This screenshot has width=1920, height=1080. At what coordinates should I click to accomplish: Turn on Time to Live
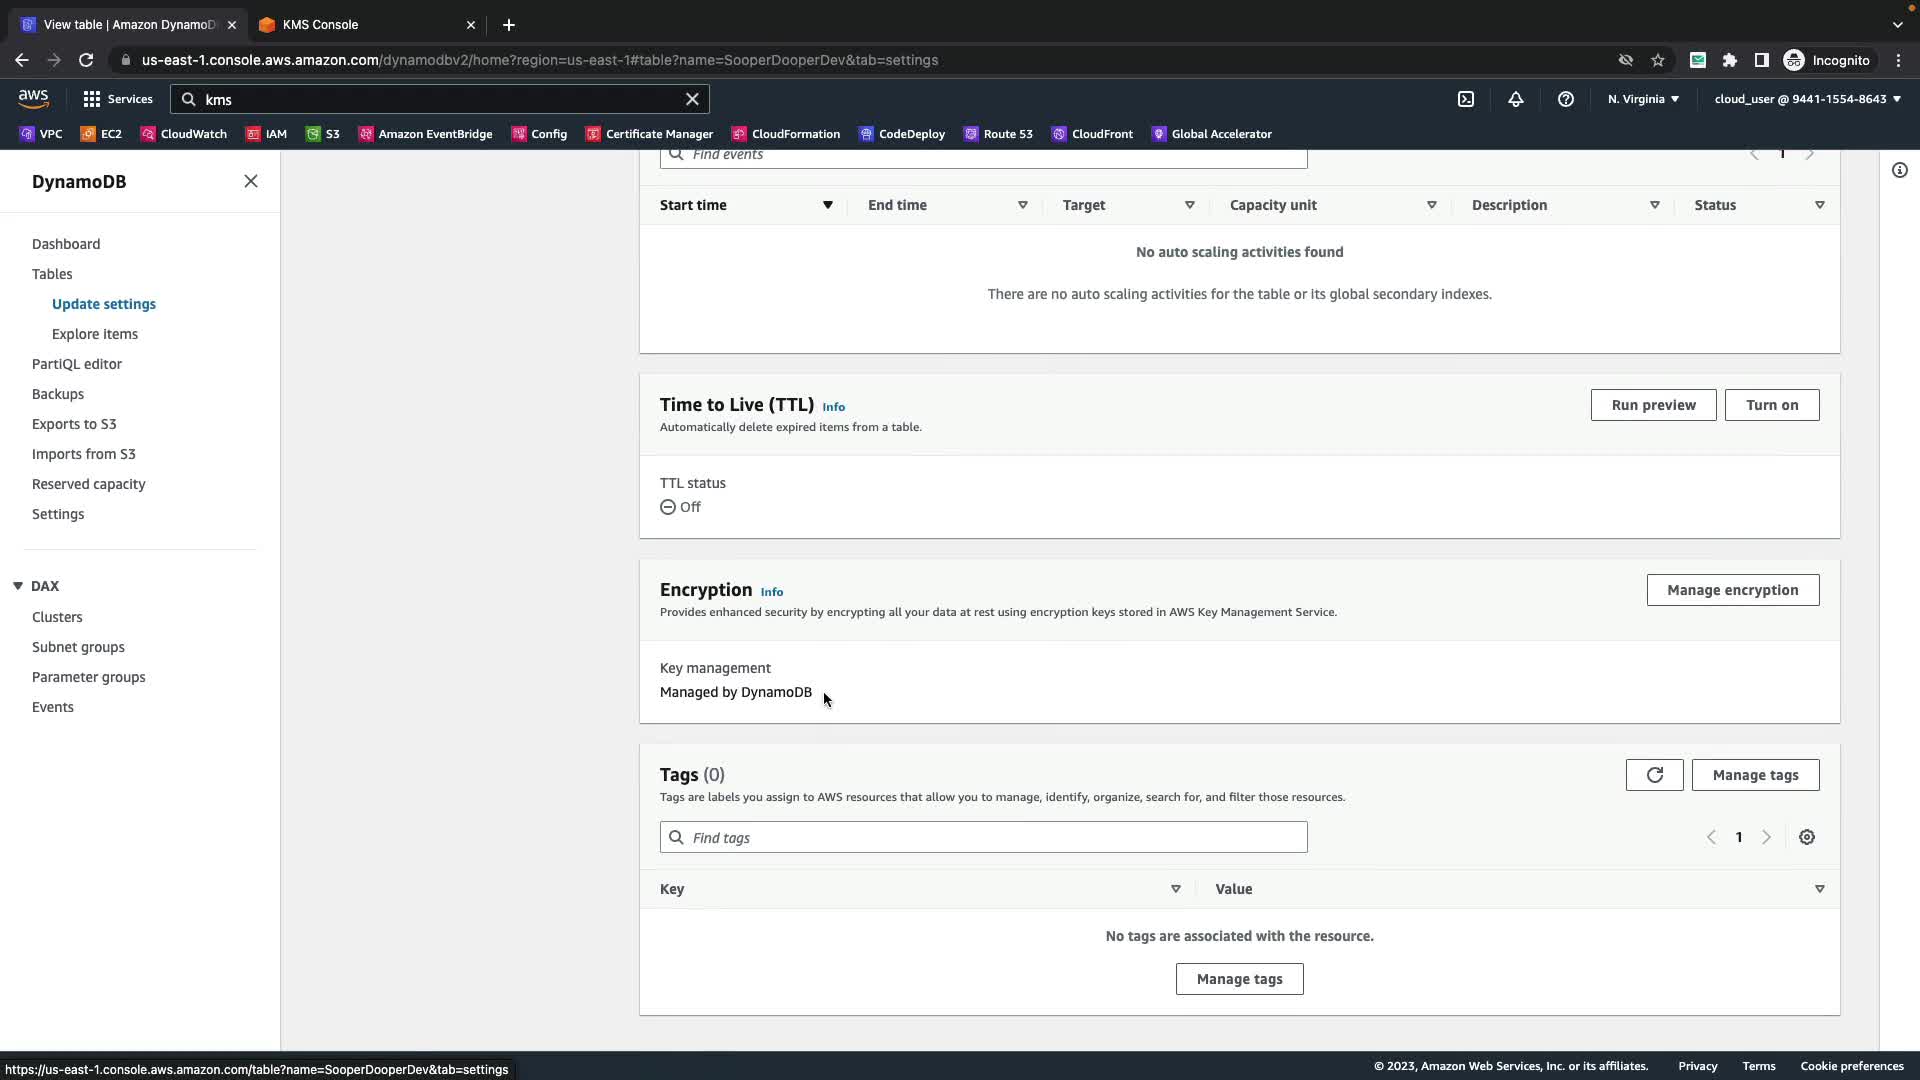[x=1771, y=405]
